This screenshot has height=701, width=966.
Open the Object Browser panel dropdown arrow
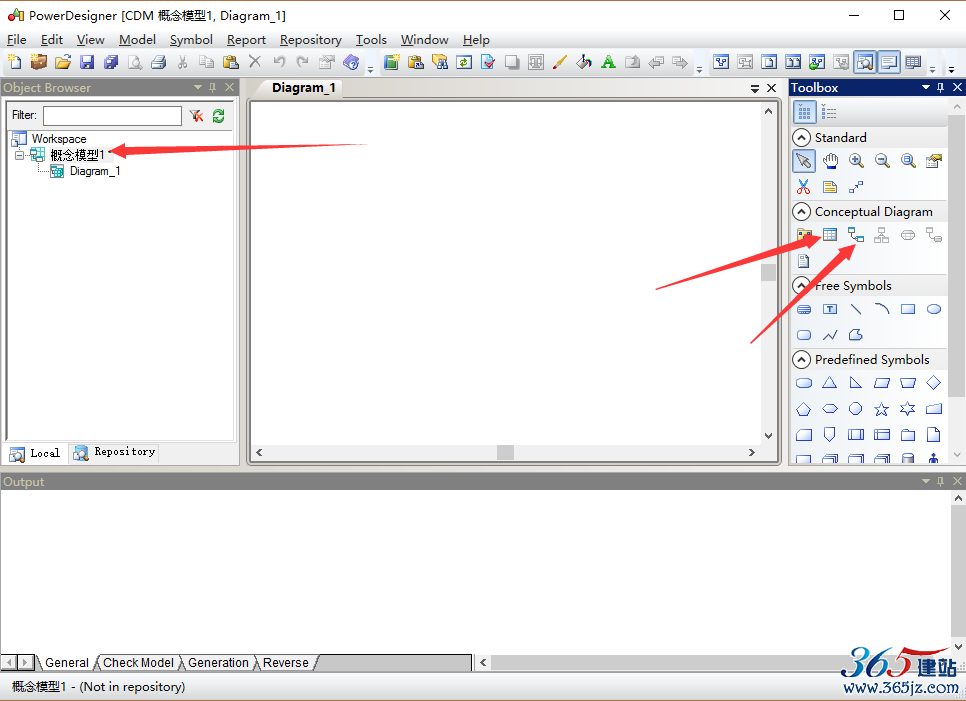tap(198, 87)
